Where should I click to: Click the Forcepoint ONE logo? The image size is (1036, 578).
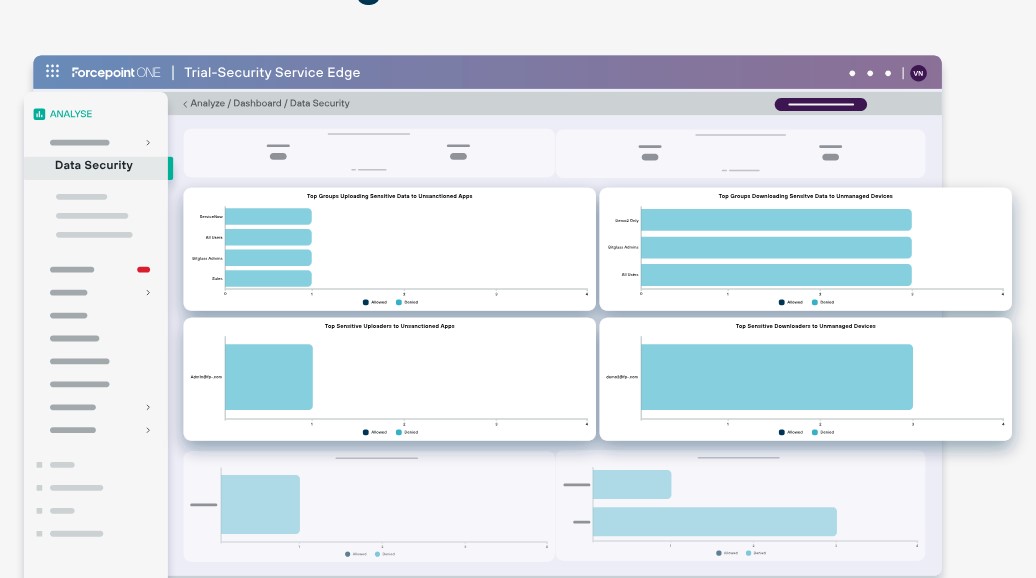(116, 73)
